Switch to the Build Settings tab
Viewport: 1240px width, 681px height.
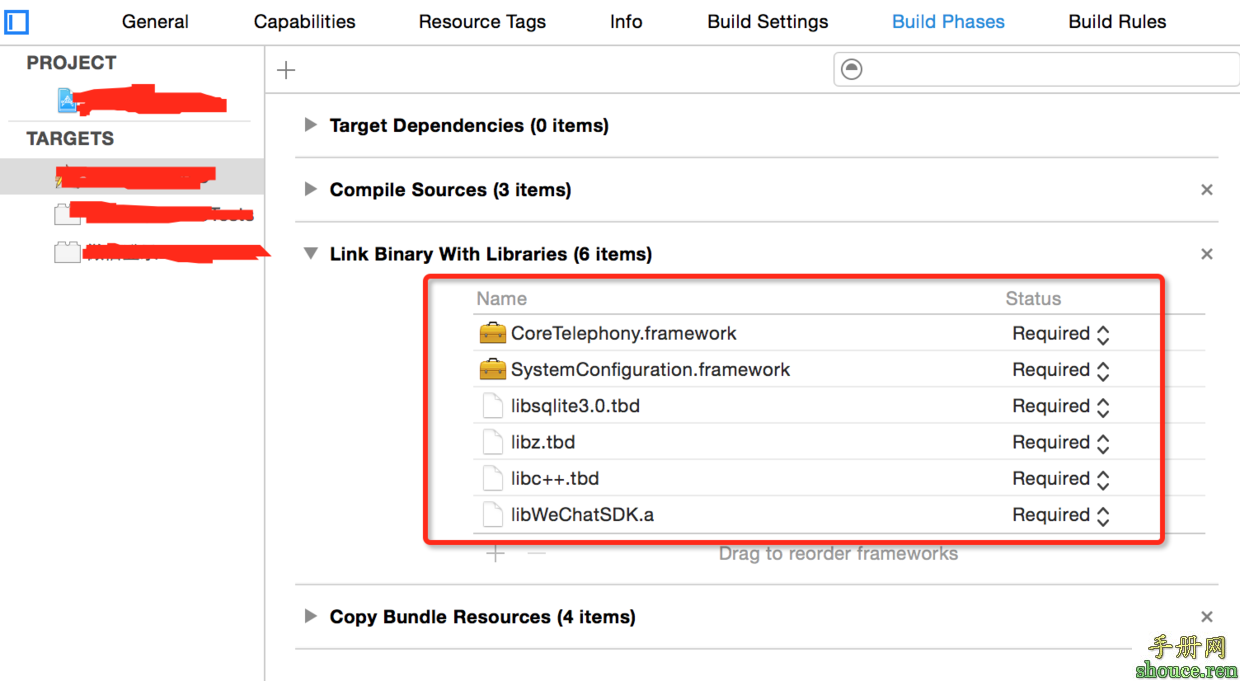point(767,21)
